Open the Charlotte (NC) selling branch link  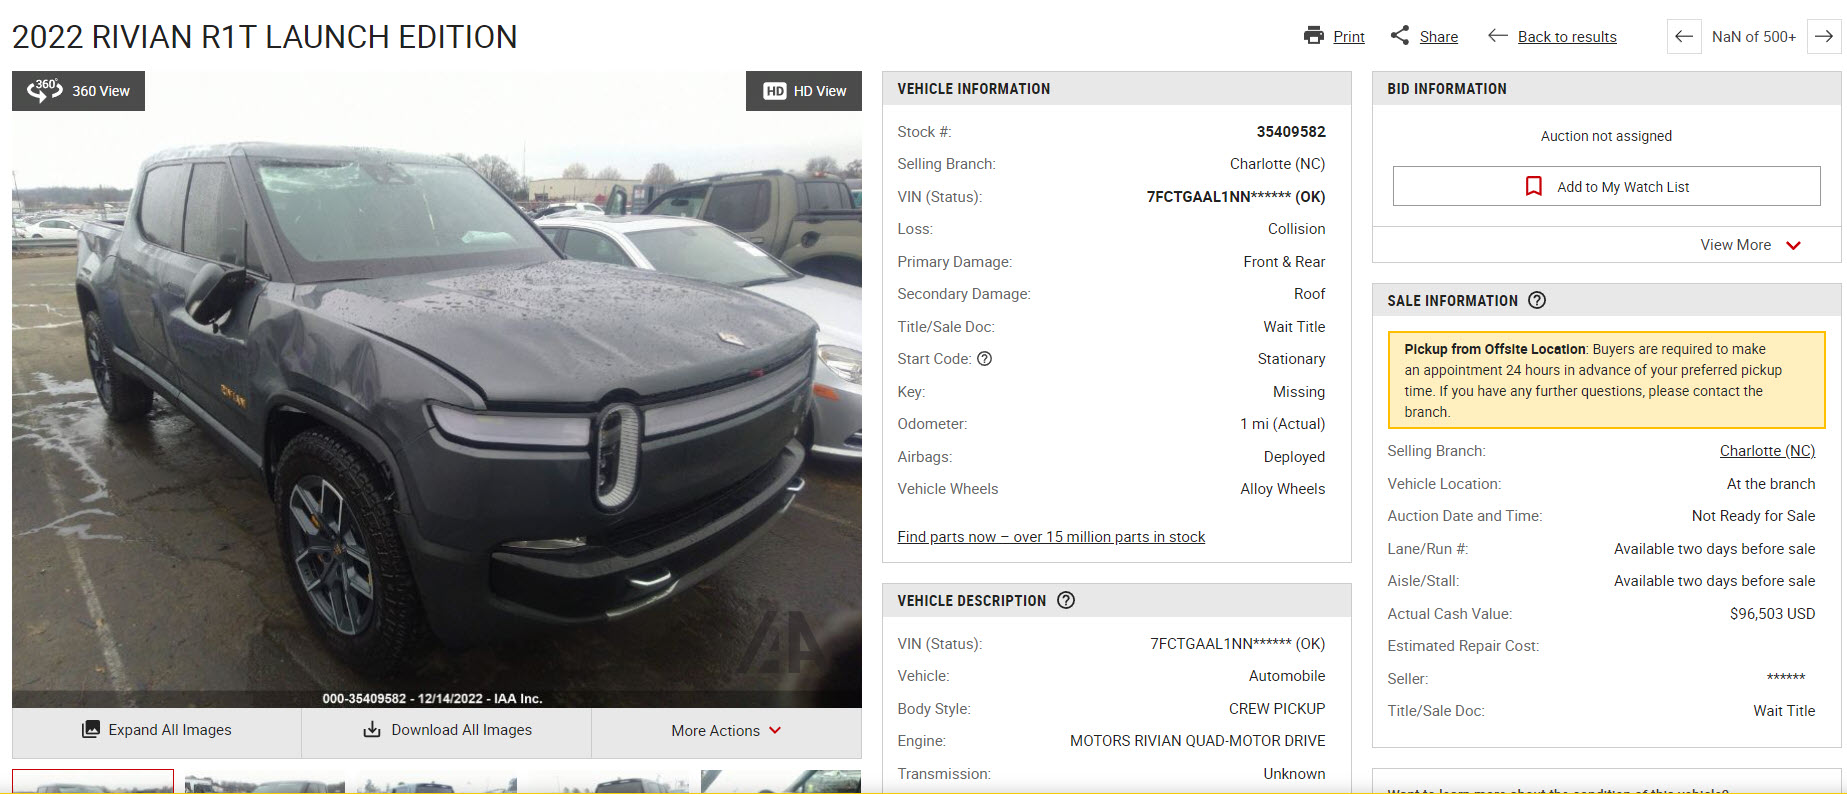(x=1767, y=451)
